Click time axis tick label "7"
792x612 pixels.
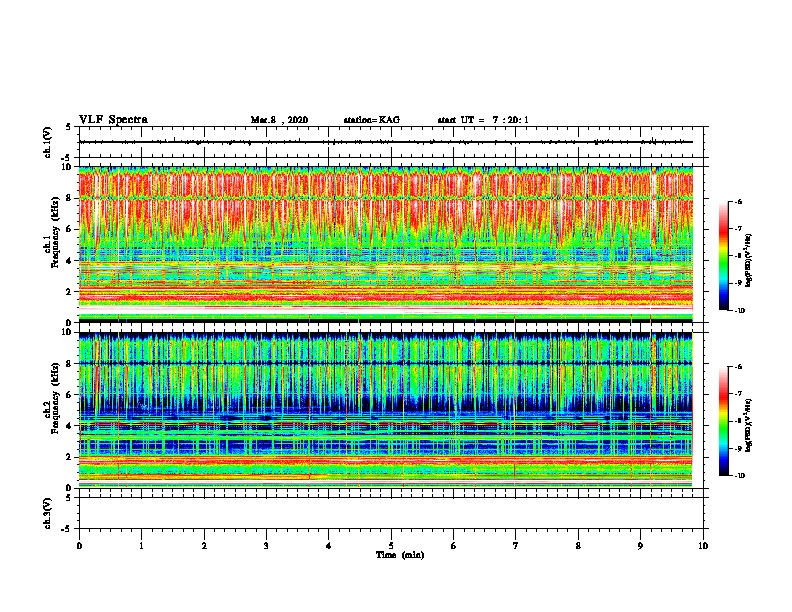(516, 546)
